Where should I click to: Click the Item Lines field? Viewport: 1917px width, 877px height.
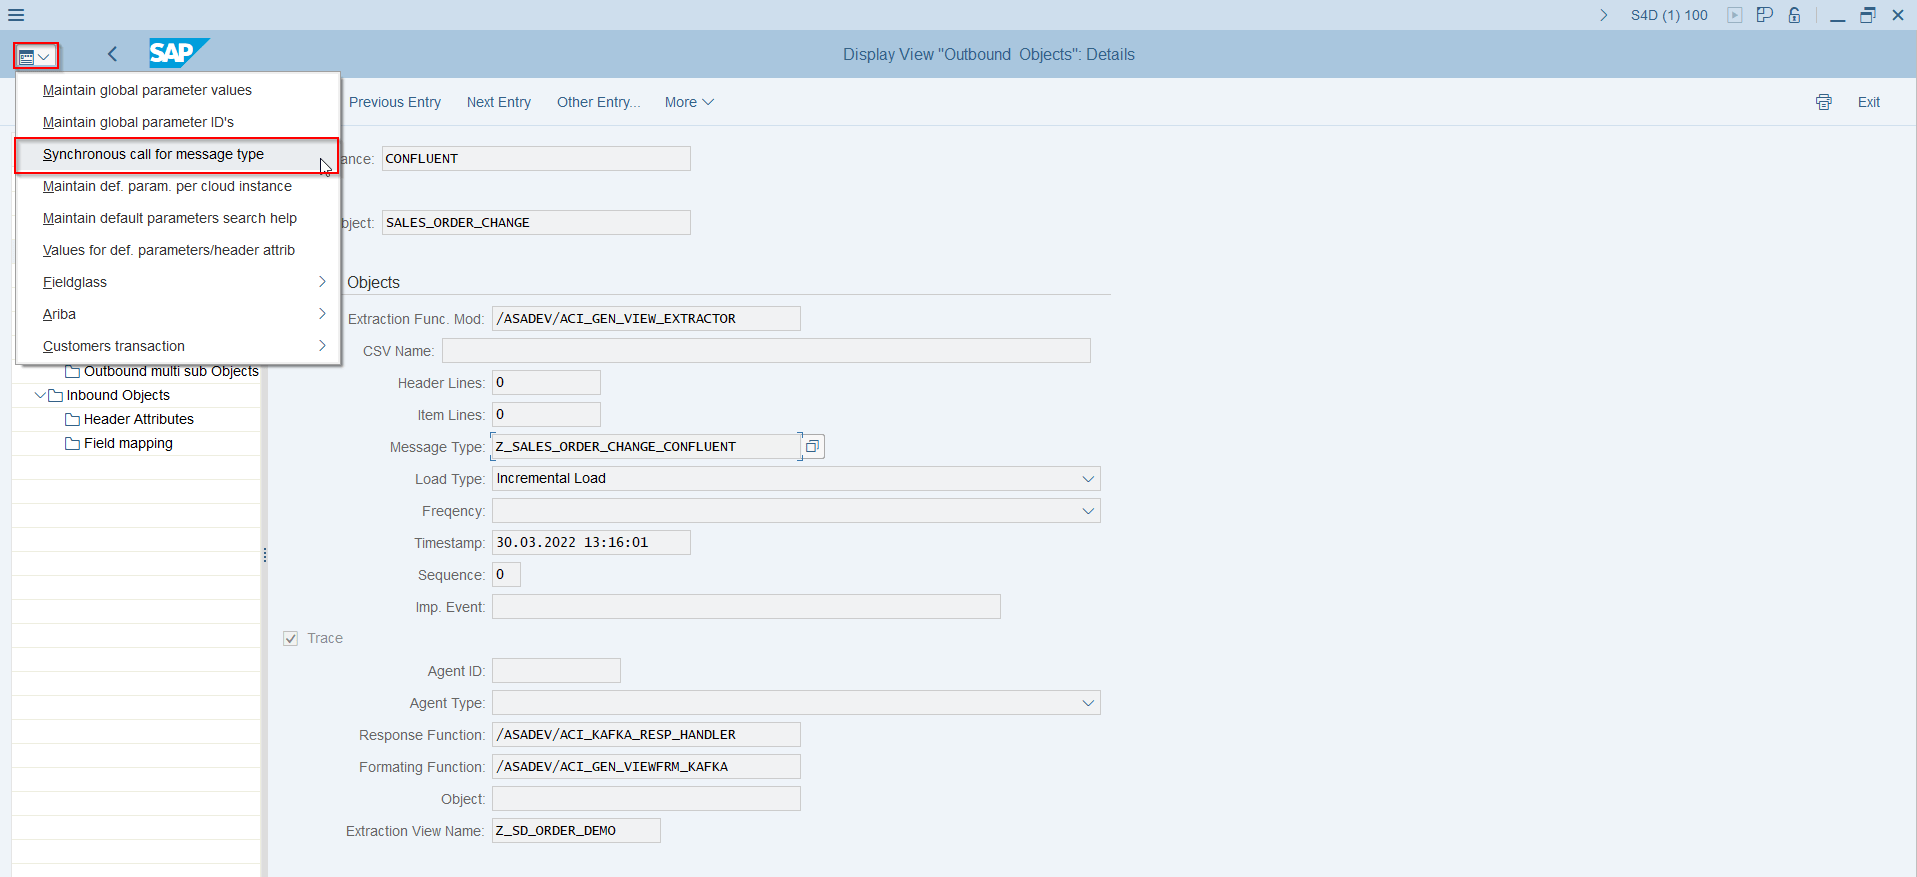(546, 415)
